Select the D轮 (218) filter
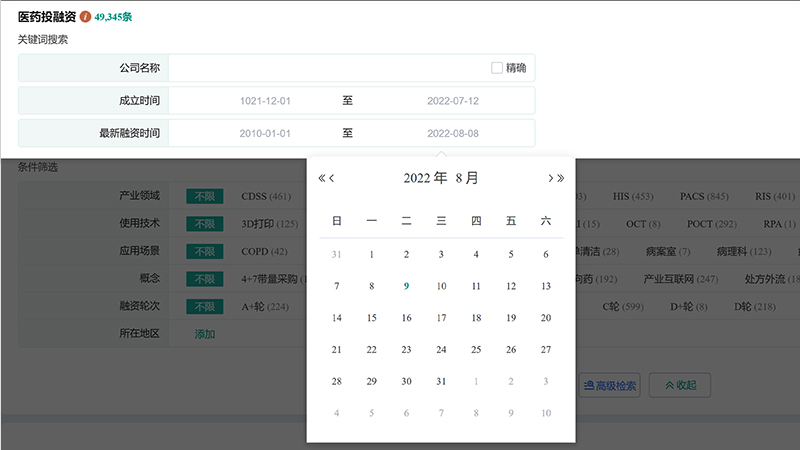 (755, 307)
